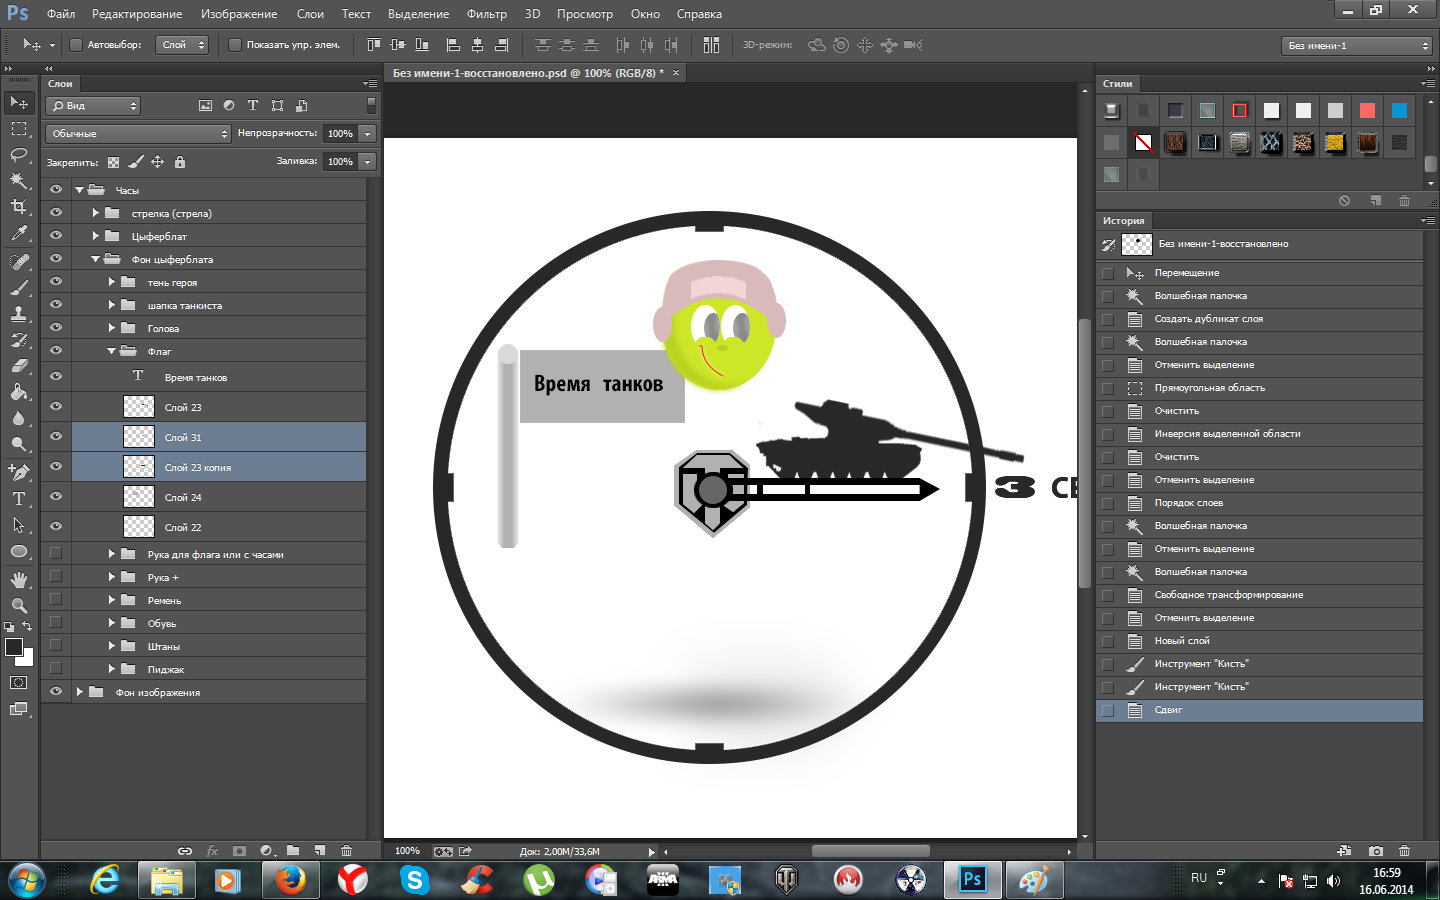Select the Pen tool
This screenshot has height=900, width=1440.
tap(19, 472)
